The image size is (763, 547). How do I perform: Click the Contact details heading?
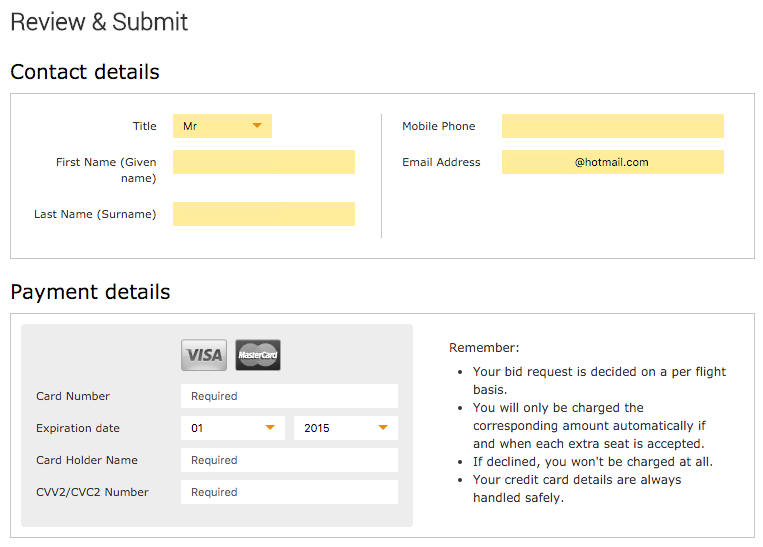(x=85, y=72)
